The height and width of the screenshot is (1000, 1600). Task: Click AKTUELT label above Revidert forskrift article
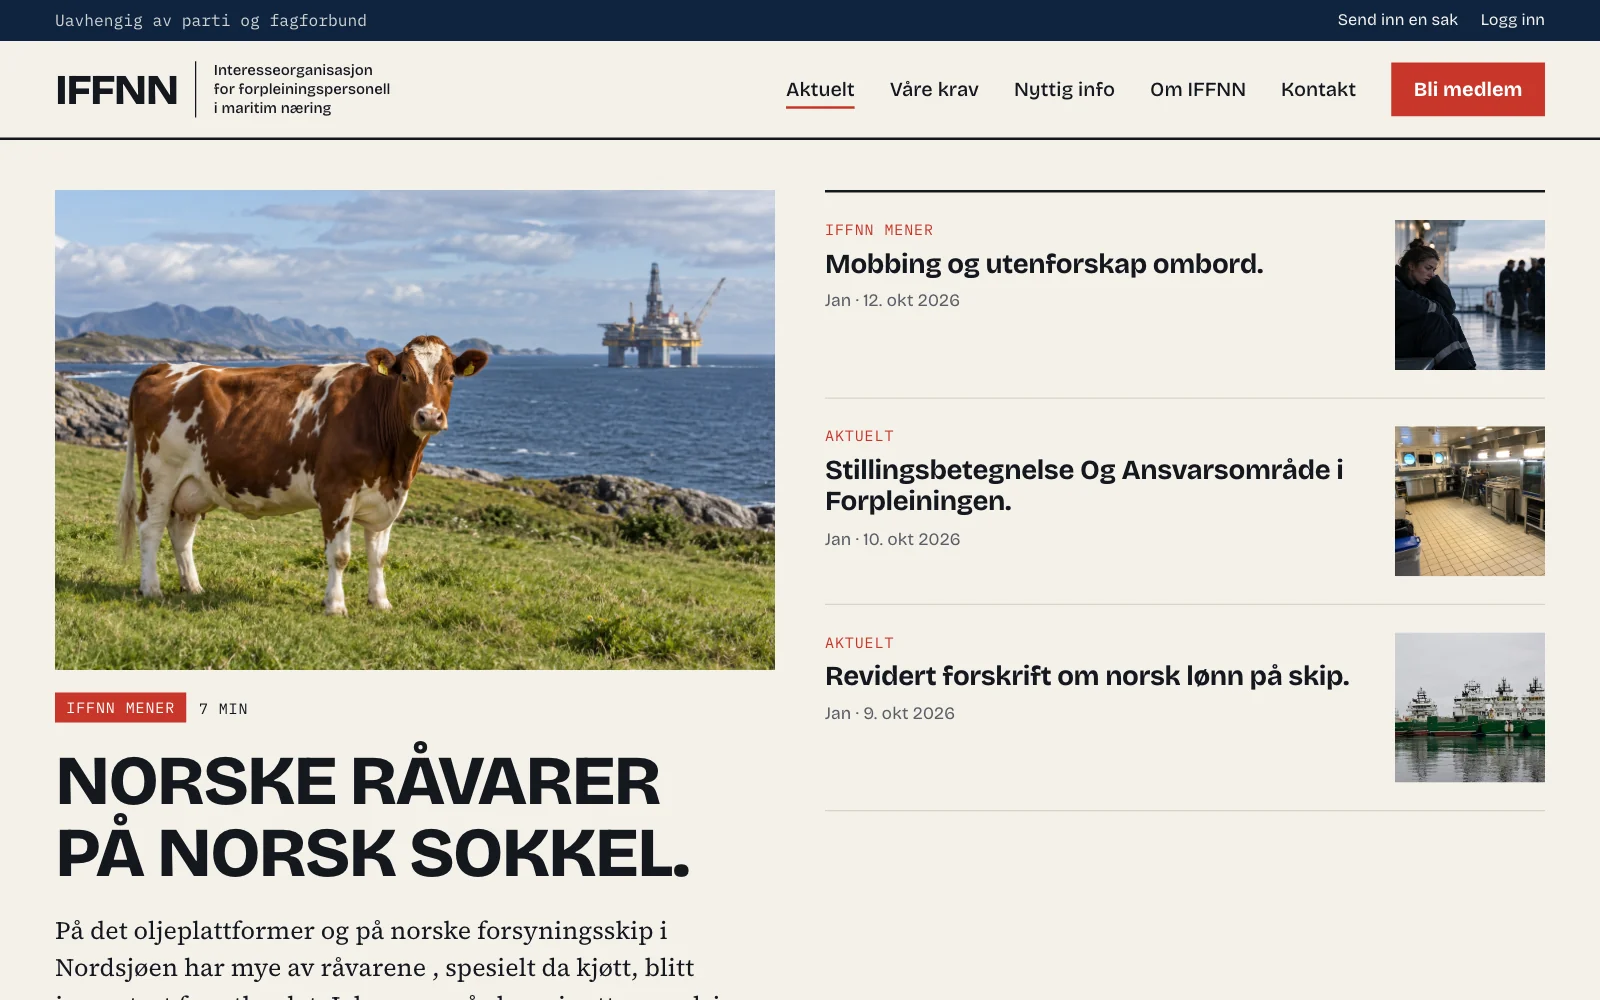[x=859, y=643]
